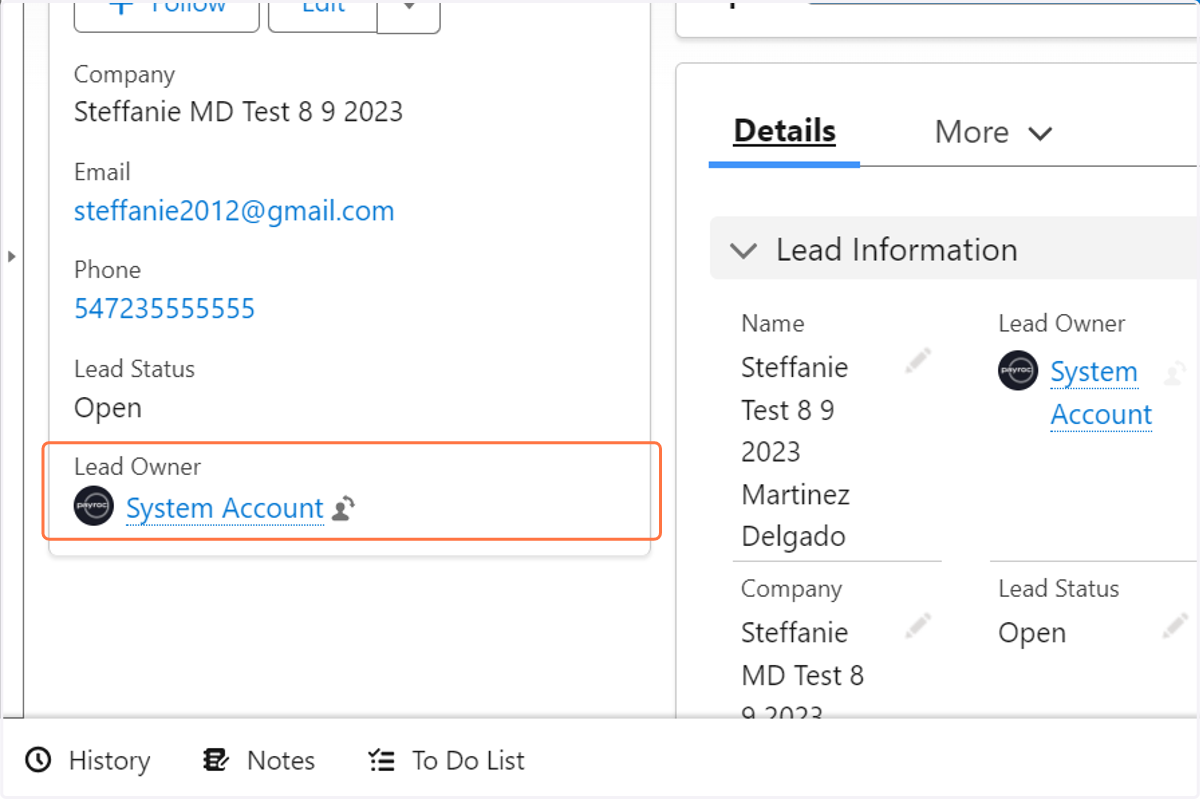Screen dimensions: 1200x799
Task: Edit the Lead Status field with pencil icon
Action: click(x=1175, y=626)
